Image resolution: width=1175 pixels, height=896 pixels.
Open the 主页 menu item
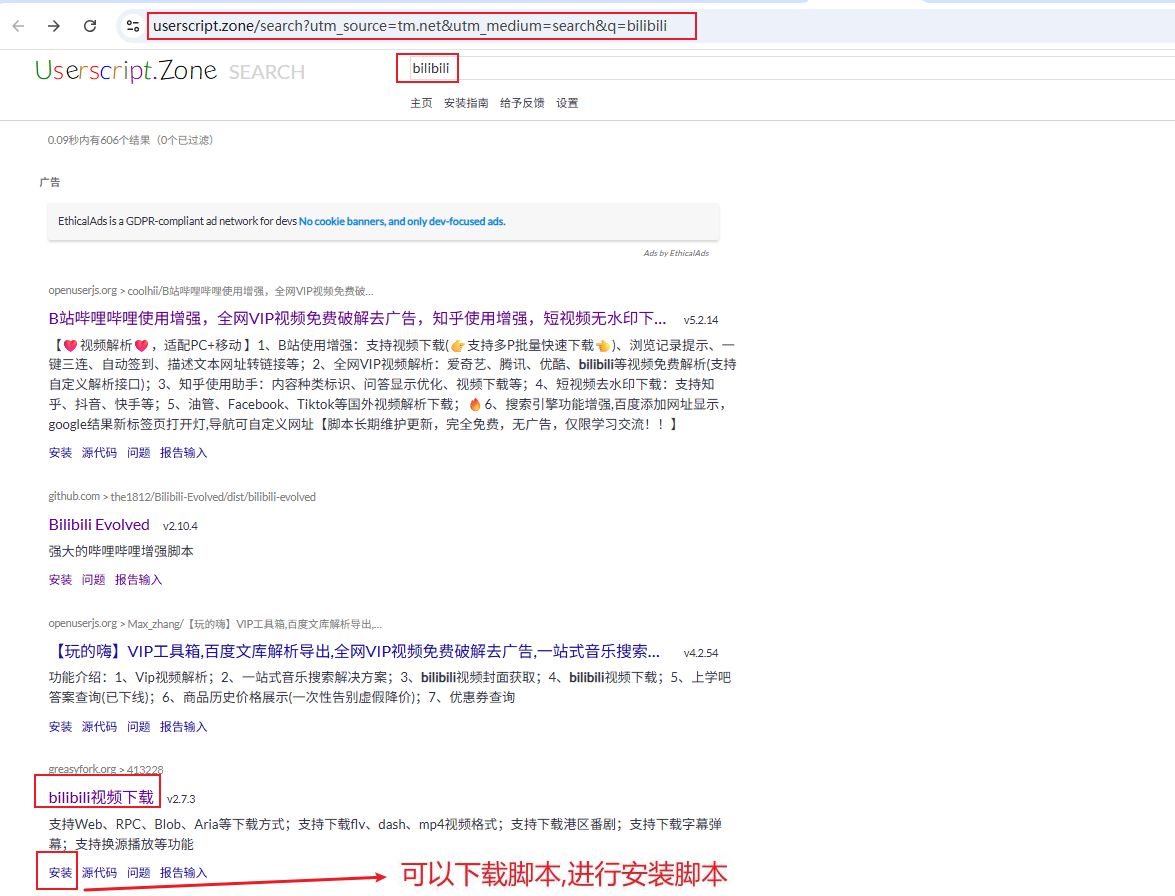[x=421, y=103]
